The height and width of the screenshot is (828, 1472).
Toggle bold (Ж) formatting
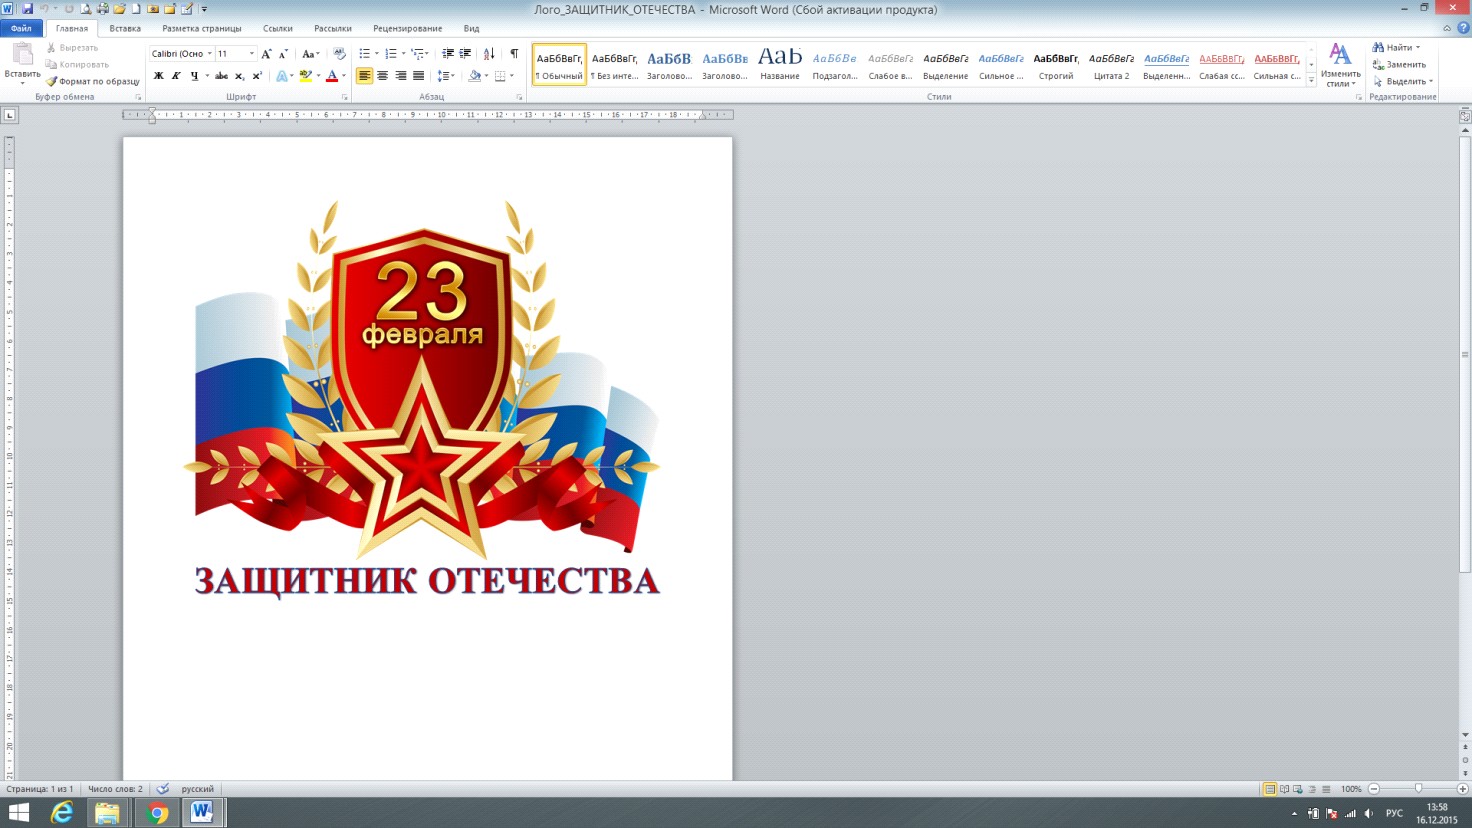click(158, 76)
